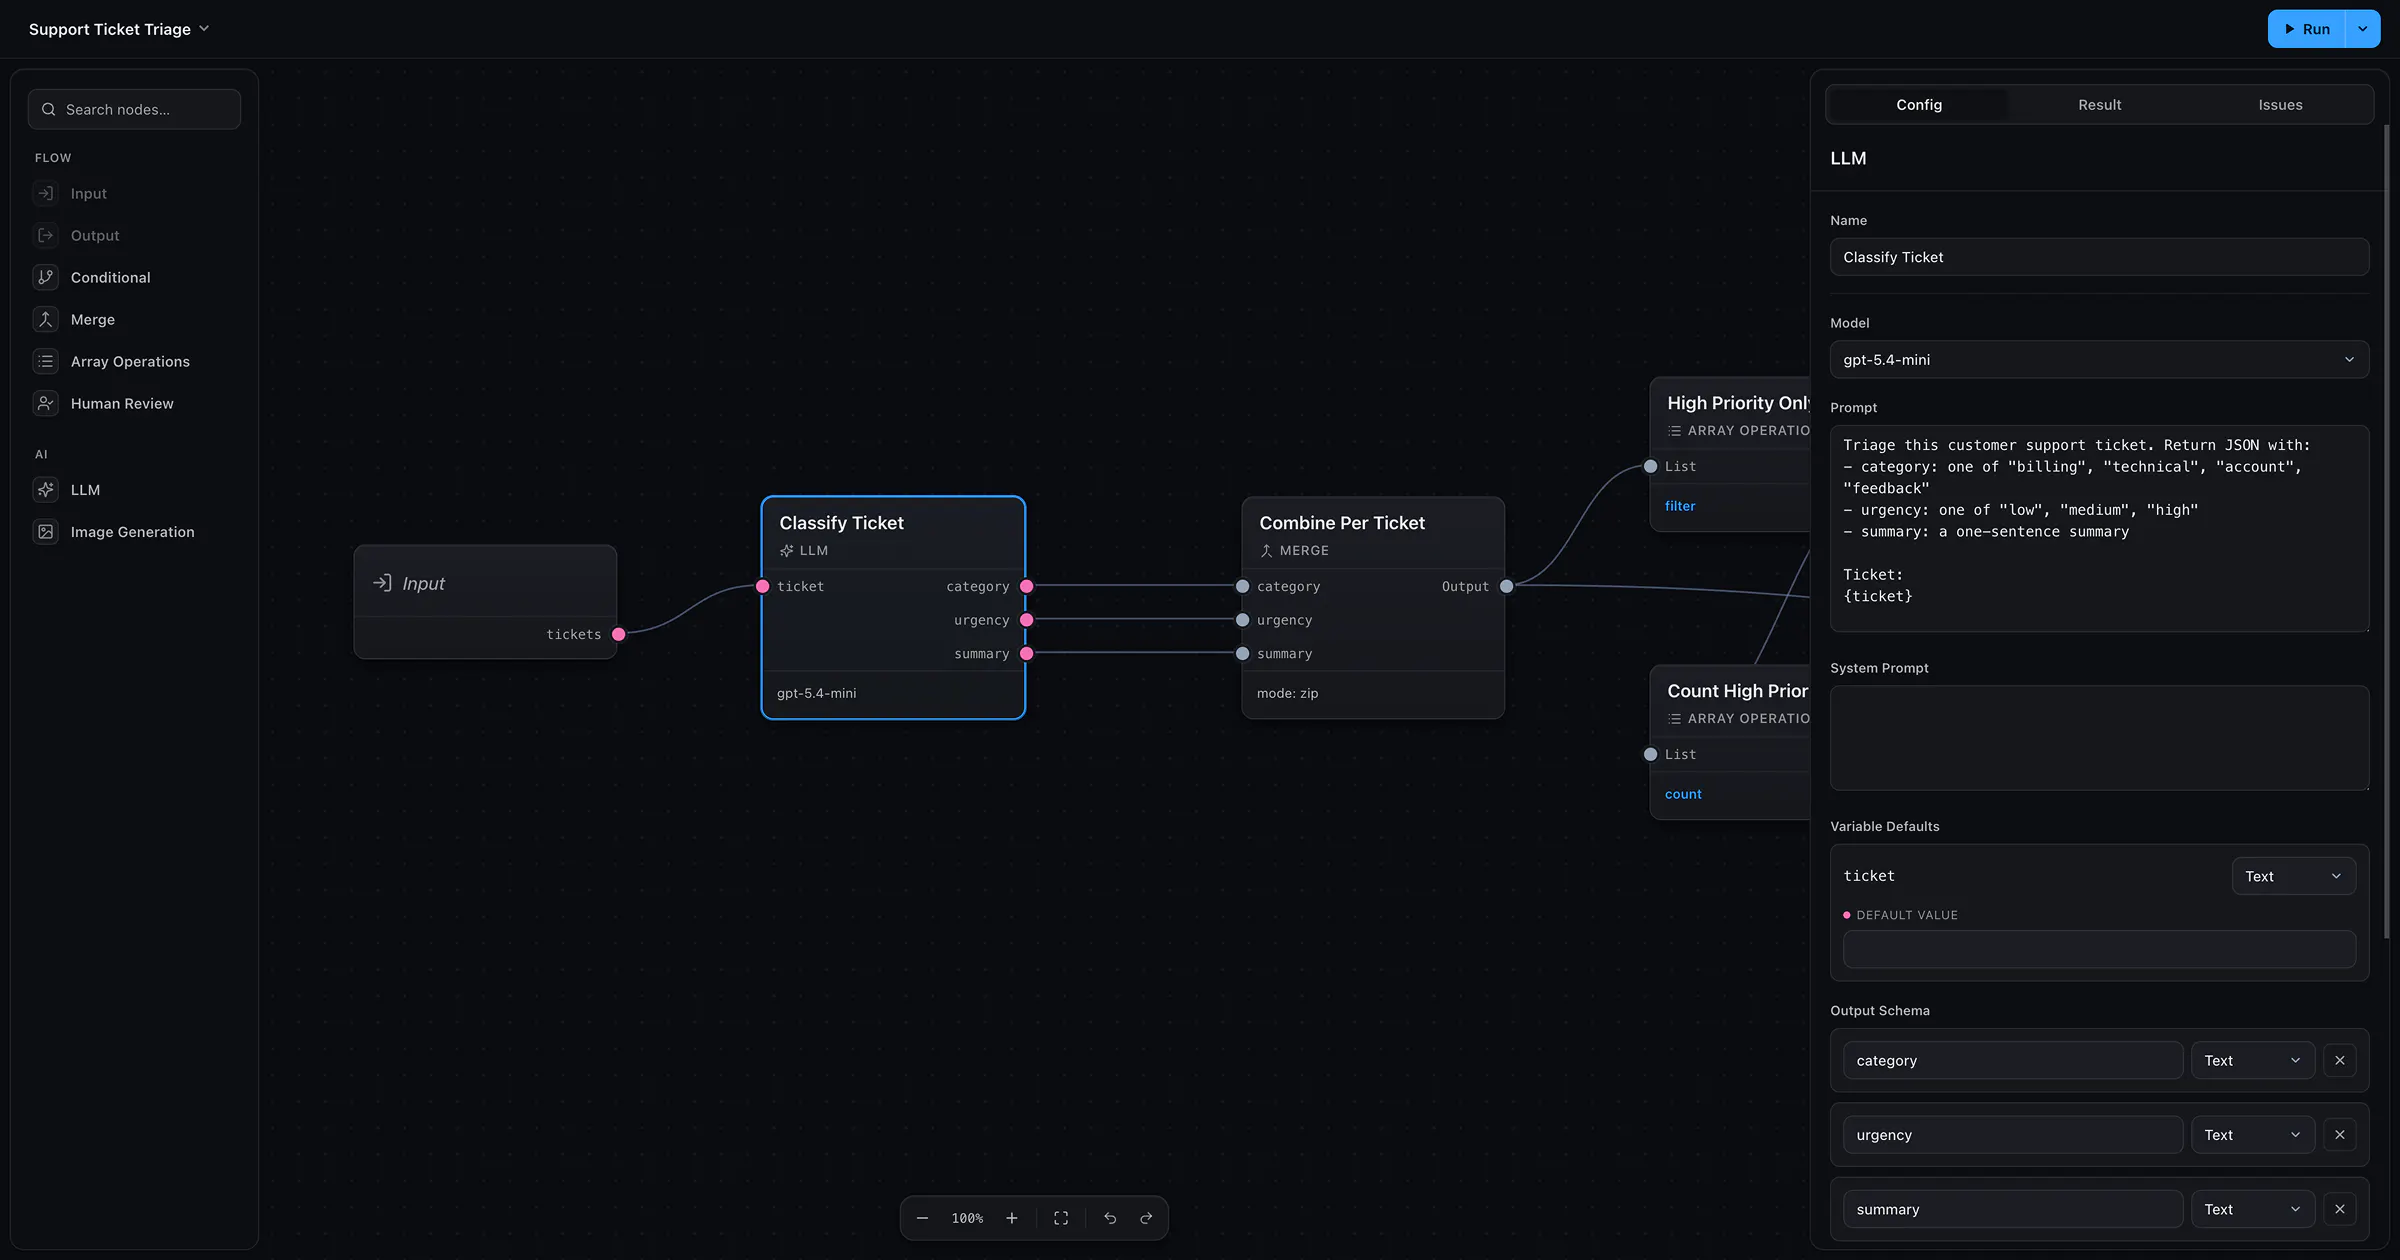Click the Merge node icon in sidebar
The height and width of the screenshot is (1260, 2400).
(45, 319)
